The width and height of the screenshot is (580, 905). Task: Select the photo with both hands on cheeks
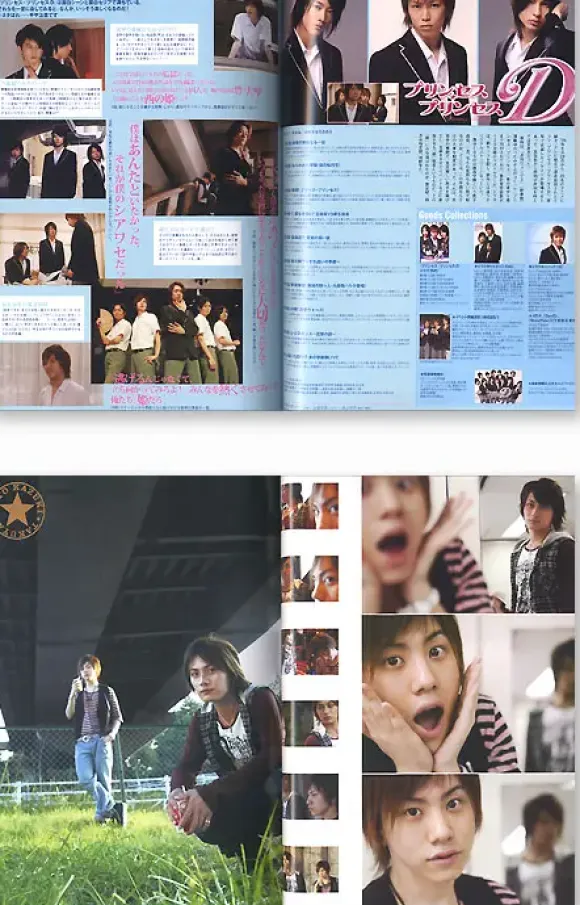[x=437, y=693]
